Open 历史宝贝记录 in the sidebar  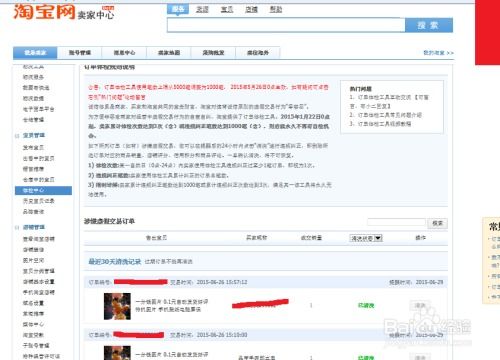tap(39, 201)
